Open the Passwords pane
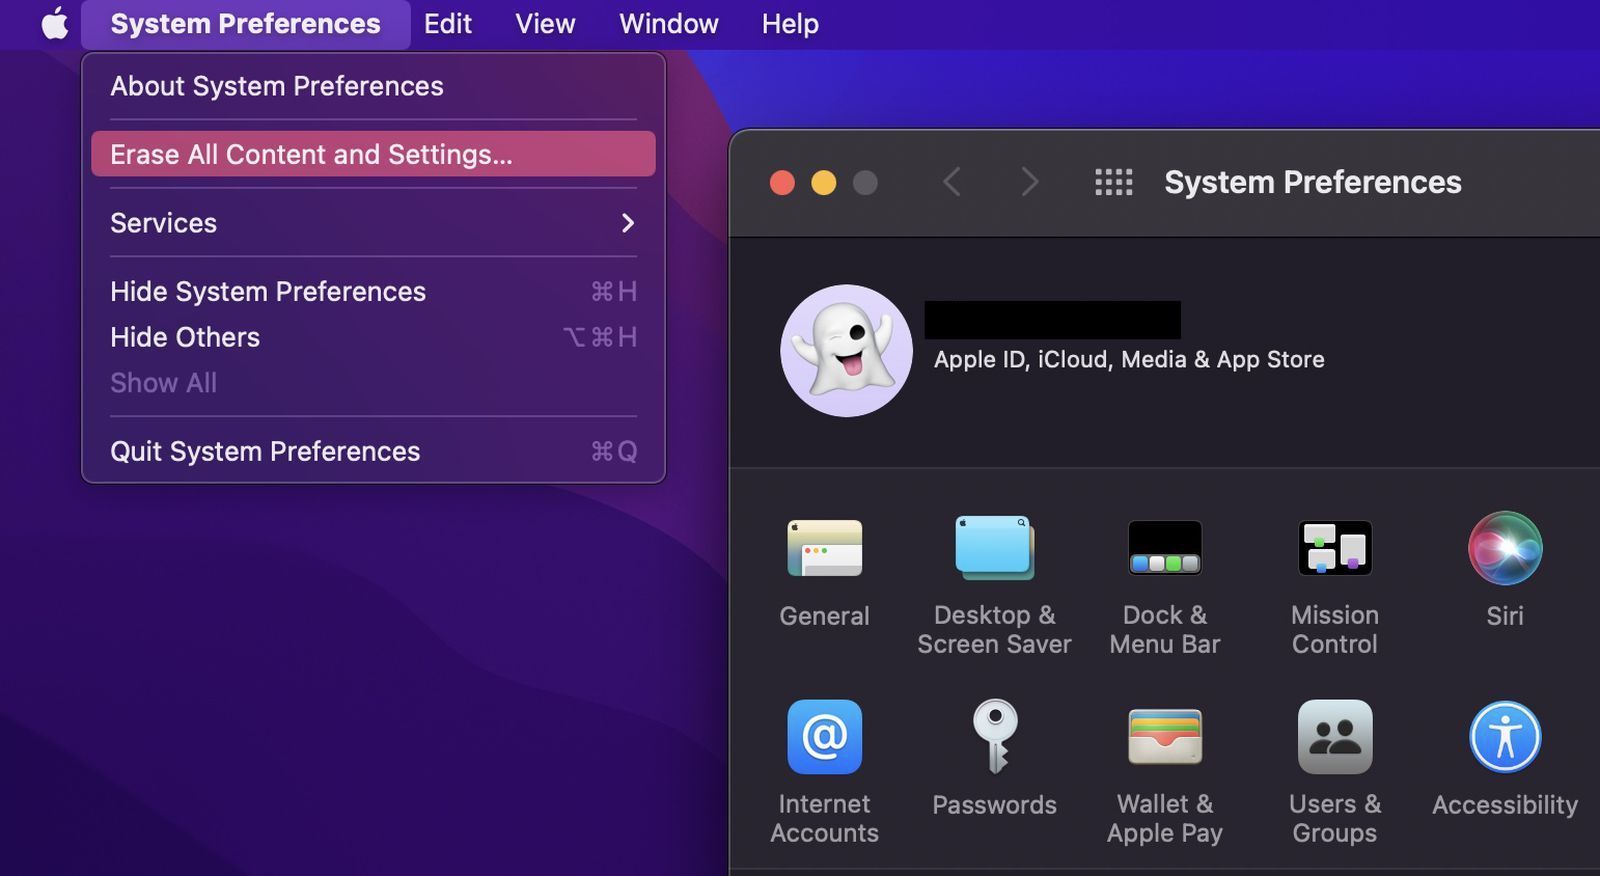 (x=994, y=760)
